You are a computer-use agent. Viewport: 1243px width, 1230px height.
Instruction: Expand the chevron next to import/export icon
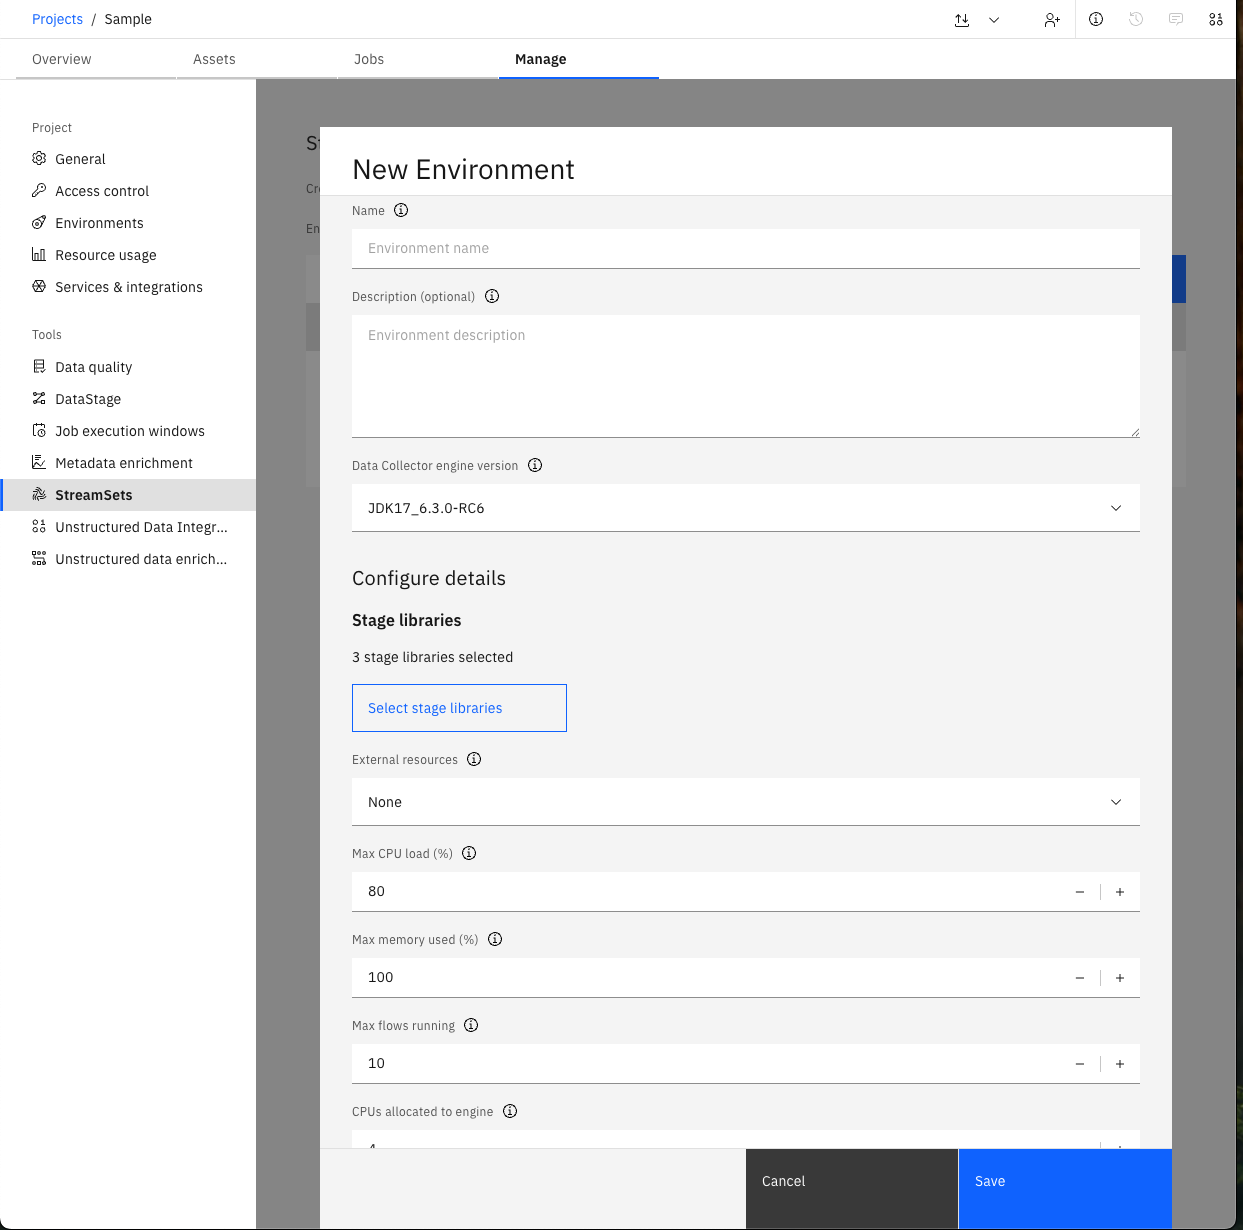(994, 19)
